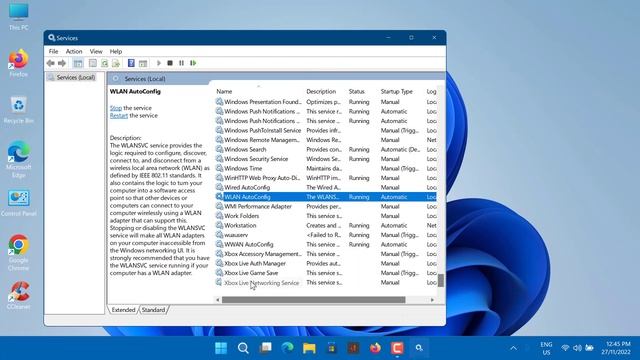Viewport: 640px width, 360px height.
Task: Select the wuauserv service row
Action: (x=325, y=235)
